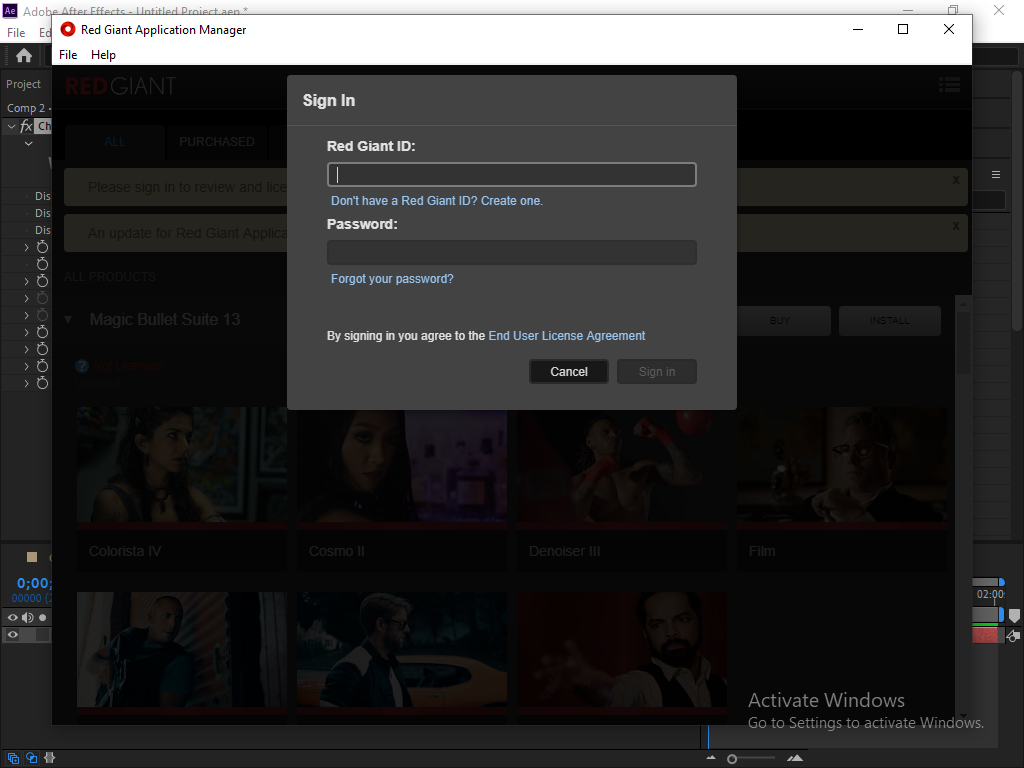
Task: Click the blue 0;00 current timecode
Action: pos(33,583)
